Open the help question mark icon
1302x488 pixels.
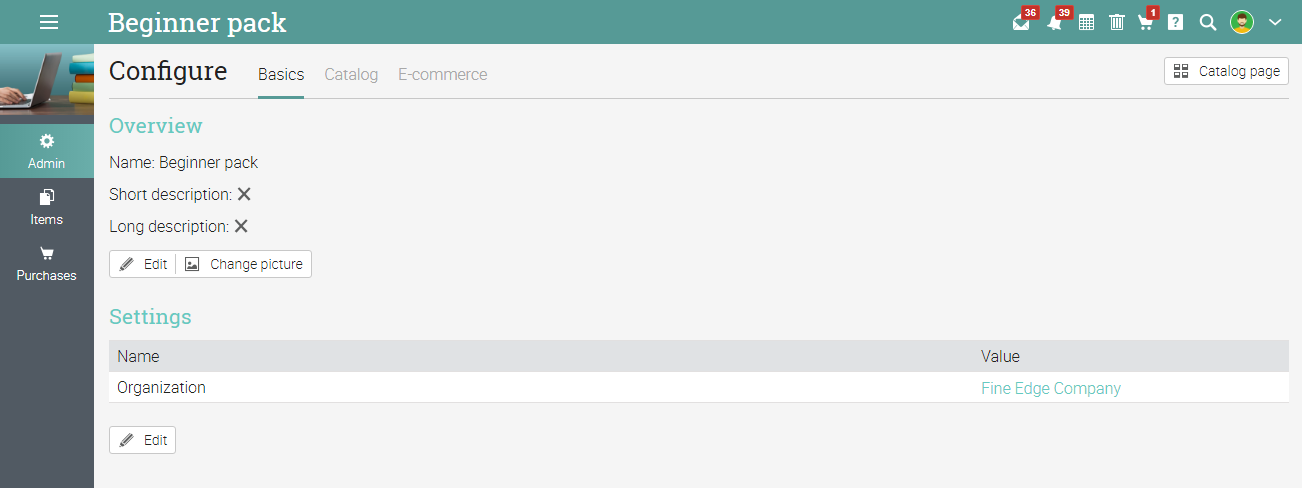click(x=1176, y=22)
